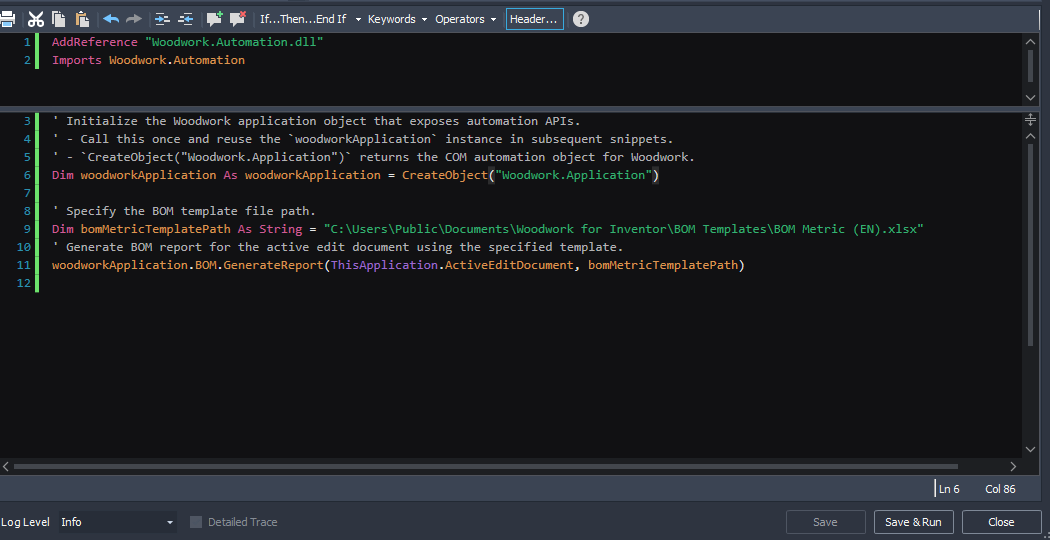Open Log Level Info combo box
Screen dimensions: 1050x540
[x=117, y=522]
